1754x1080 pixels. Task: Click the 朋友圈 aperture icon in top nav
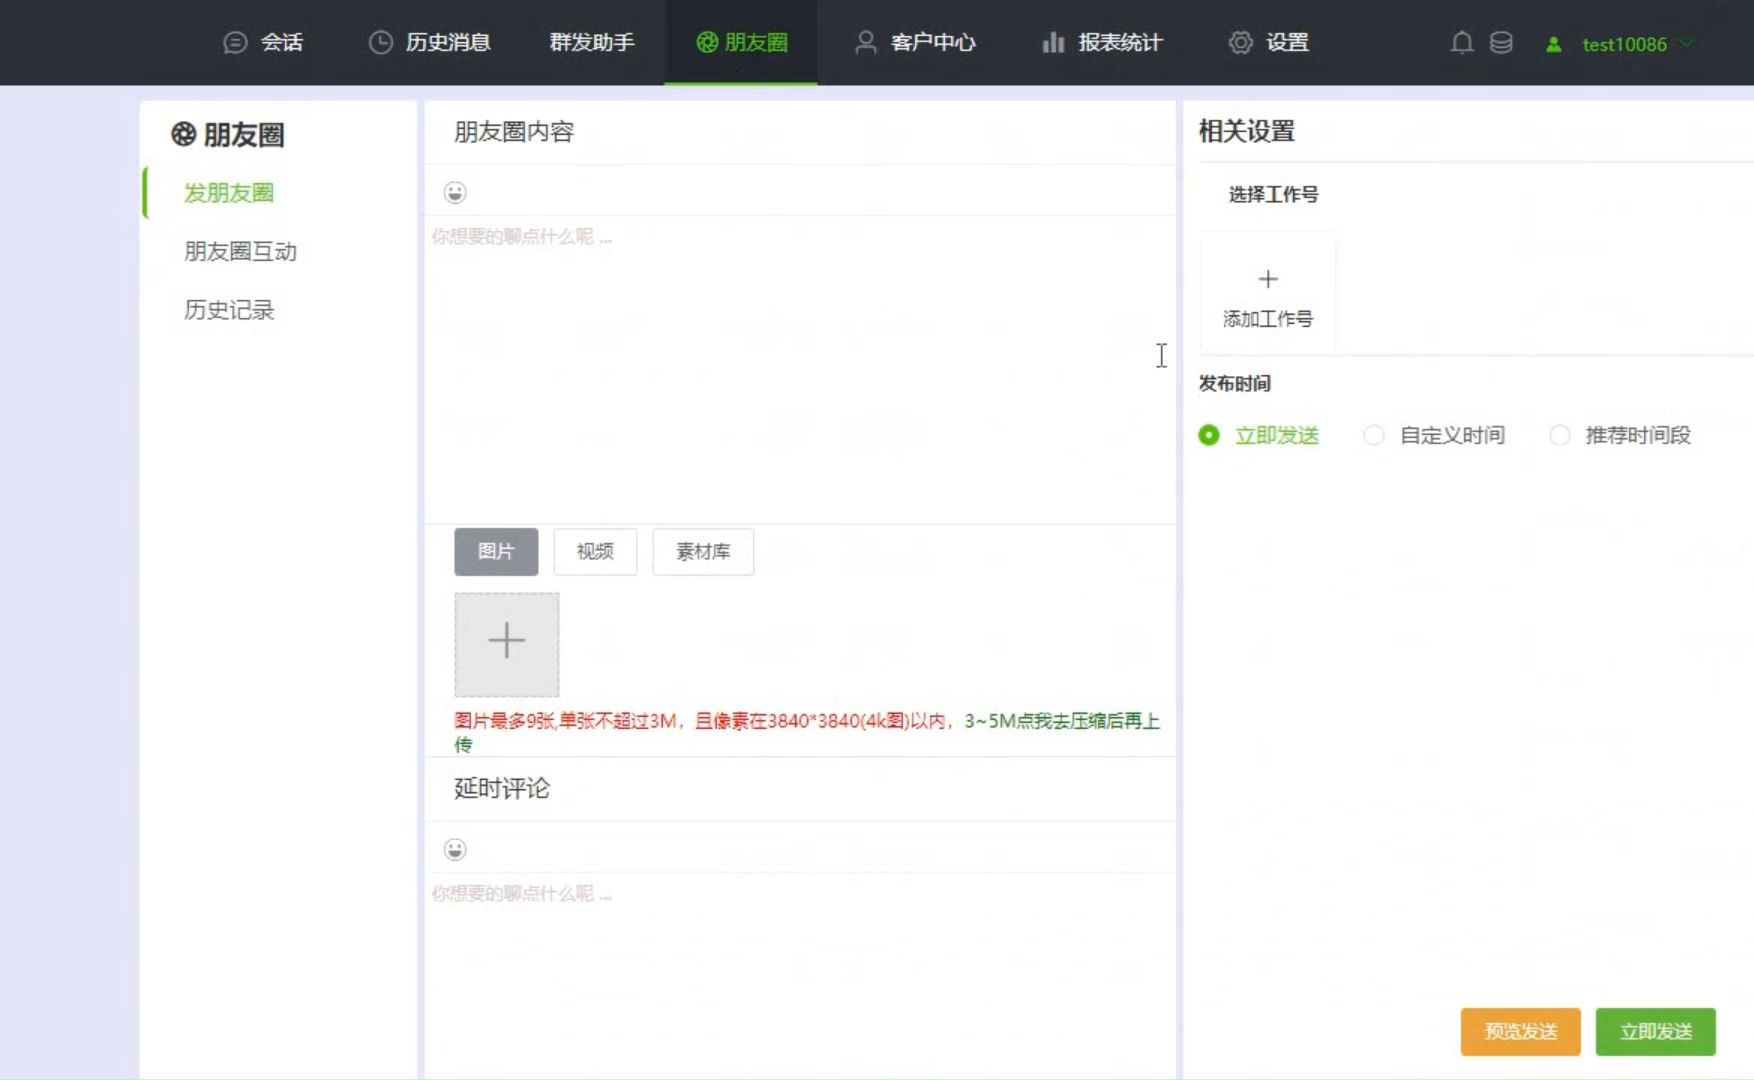coord(707,42)
